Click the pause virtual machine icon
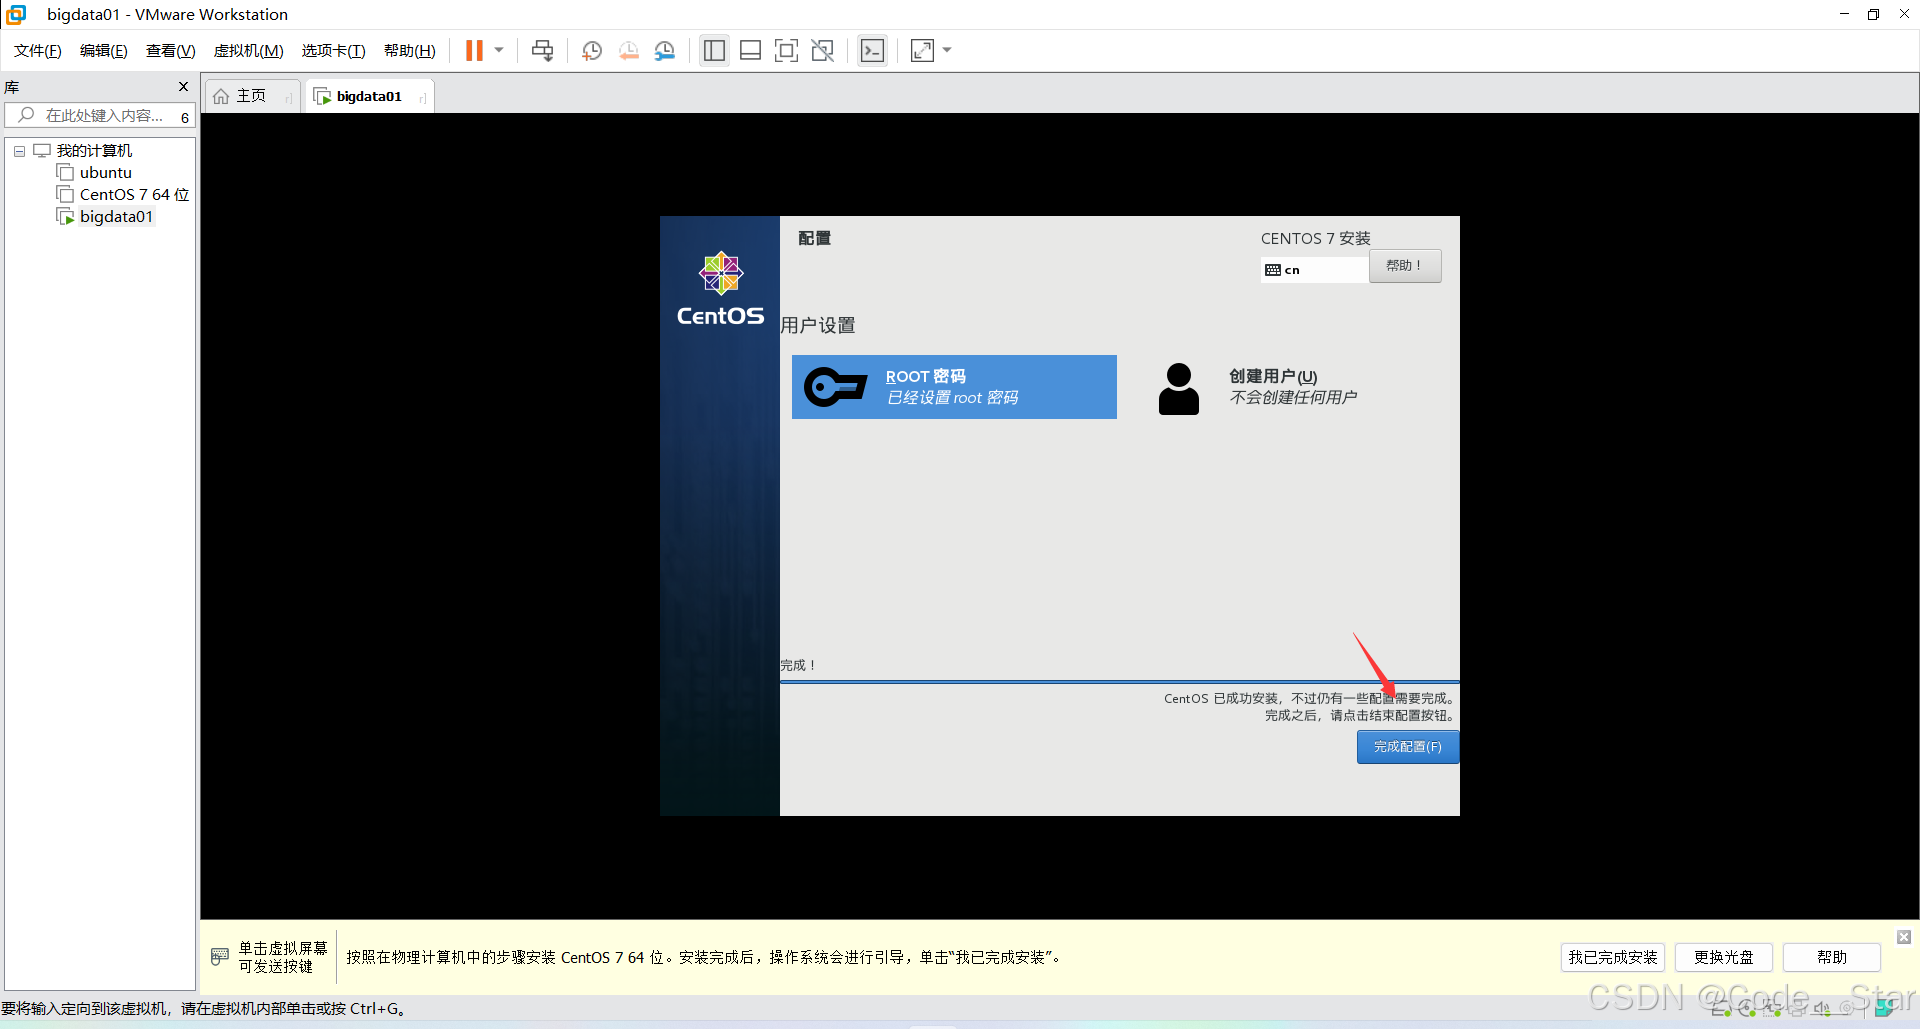The width and height of the screenshot is (1920, 1029). coord(474,50)
